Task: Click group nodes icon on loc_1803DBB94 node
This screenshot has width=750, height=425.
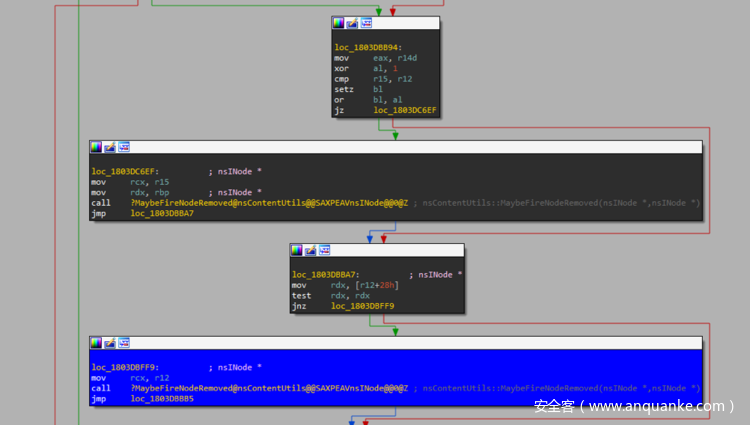Action: pos(366,22)
